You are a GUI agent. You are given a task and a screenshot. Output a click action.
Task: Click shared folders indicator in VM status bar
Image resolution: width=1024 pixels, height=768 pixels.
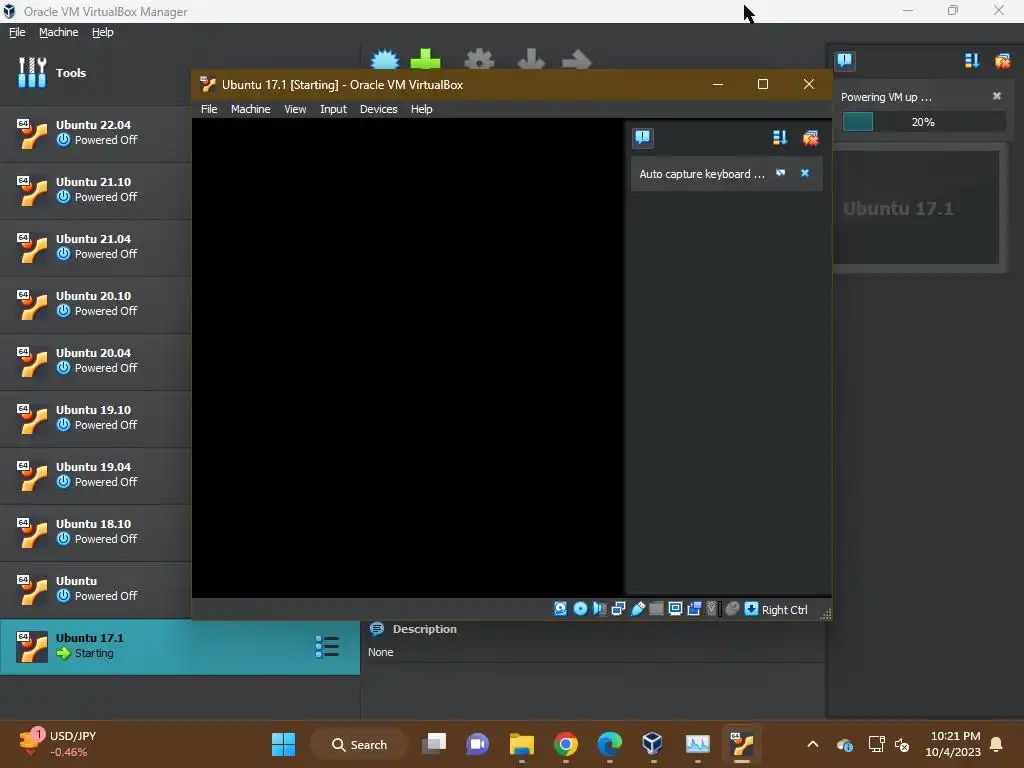656,609
